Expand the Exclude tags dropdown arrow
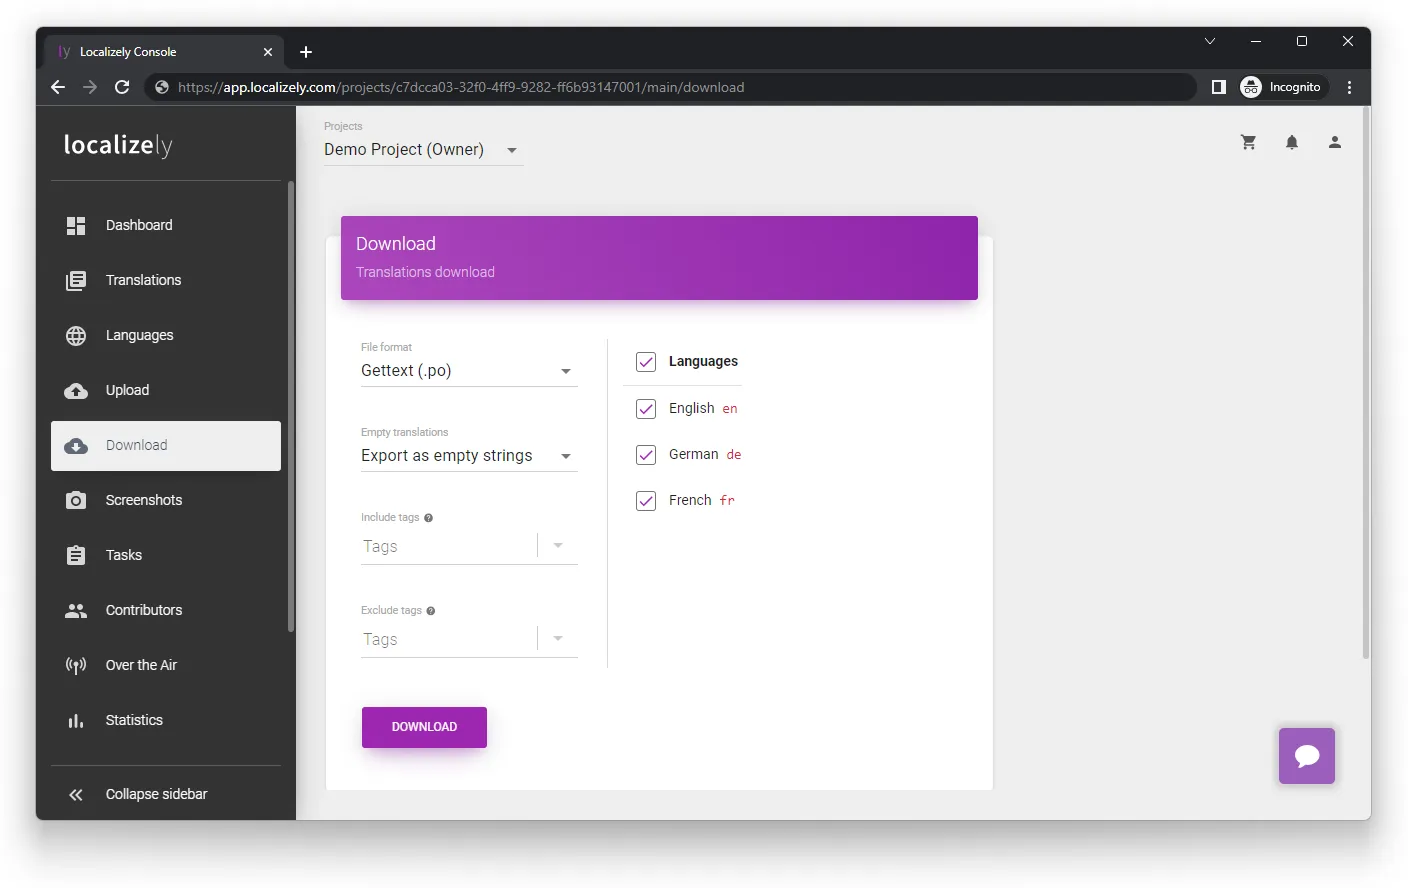This screenshot has height=888, width=1408. [x=558, y=639]
